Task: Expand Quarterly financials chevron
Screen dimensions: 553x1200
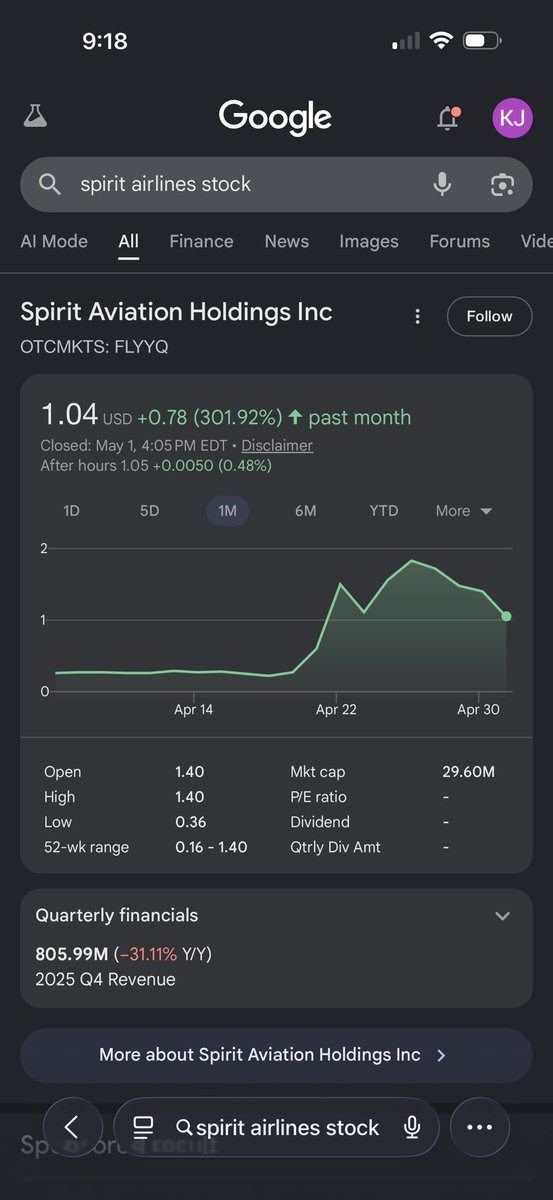Action: (502, 916)
